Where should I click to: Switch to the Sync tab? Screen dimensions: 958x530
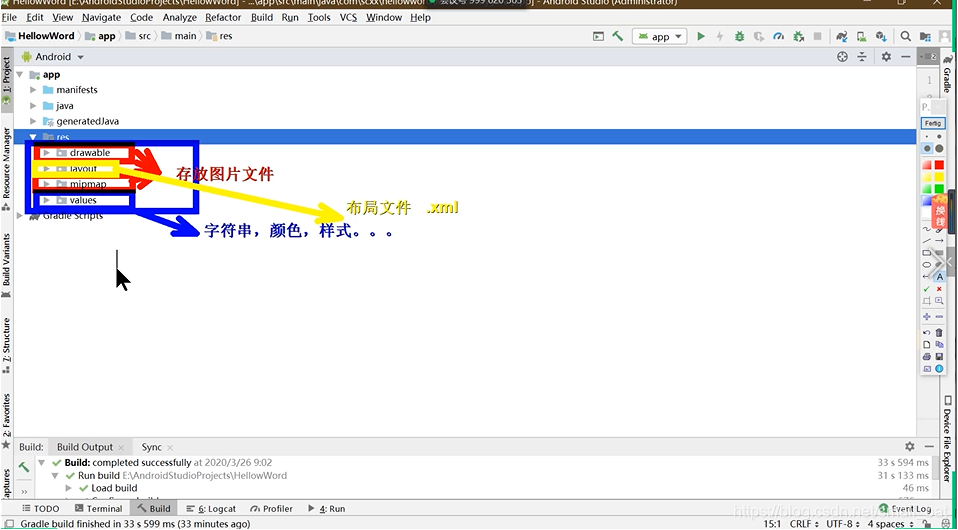pos(152,447)
